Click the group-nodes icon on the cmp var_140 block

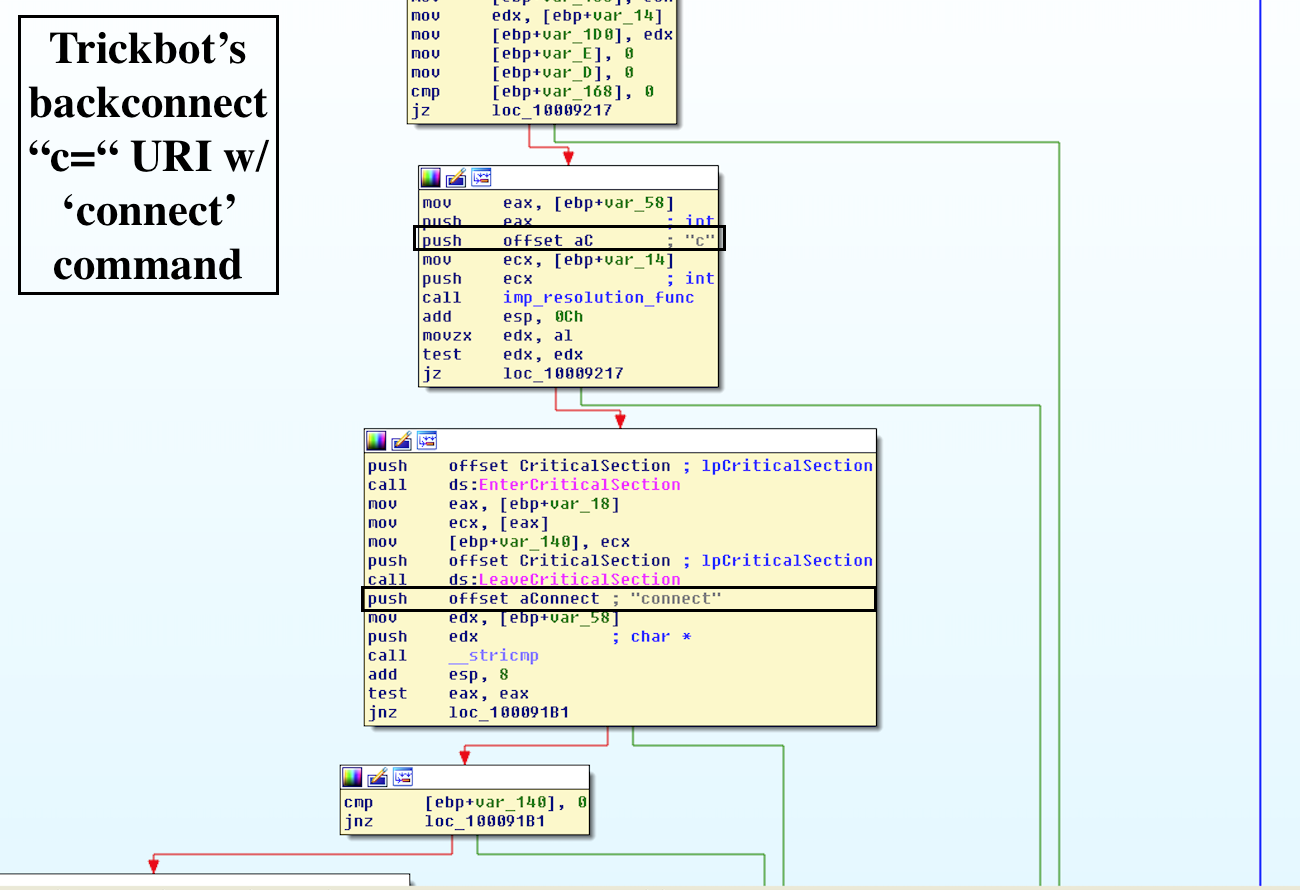click(x=402, y=777)
